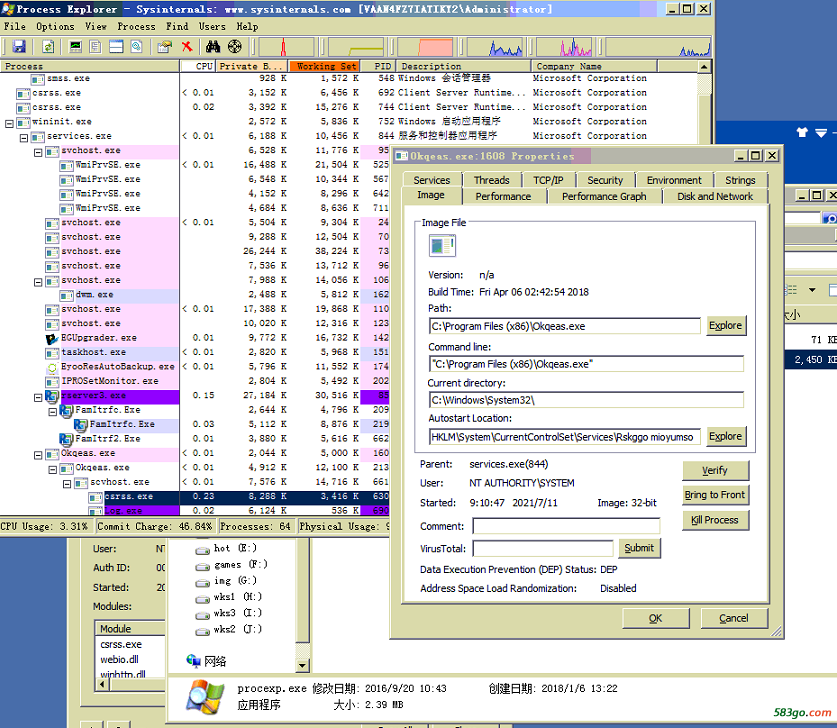Click the Save toolbar icon

pos(19,47)
